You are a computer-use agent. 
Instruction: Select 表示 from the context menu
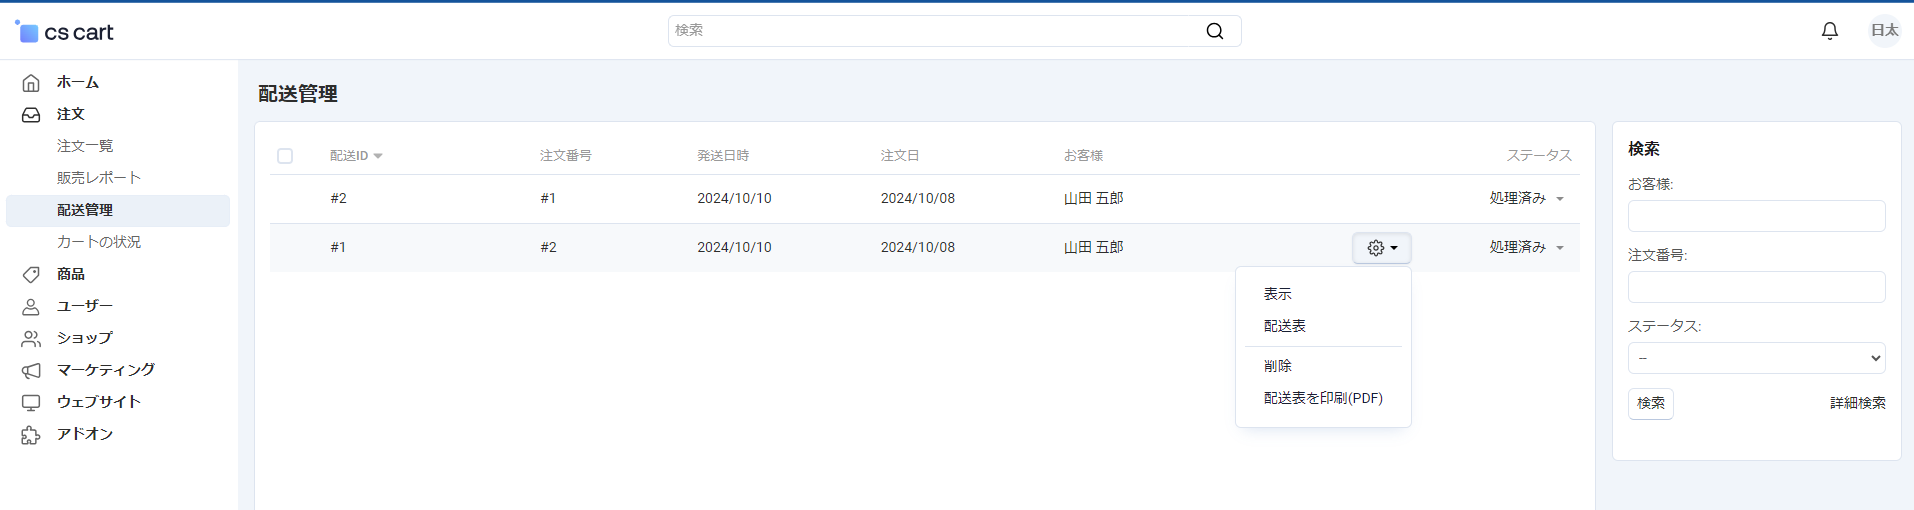click(1277, 294)
